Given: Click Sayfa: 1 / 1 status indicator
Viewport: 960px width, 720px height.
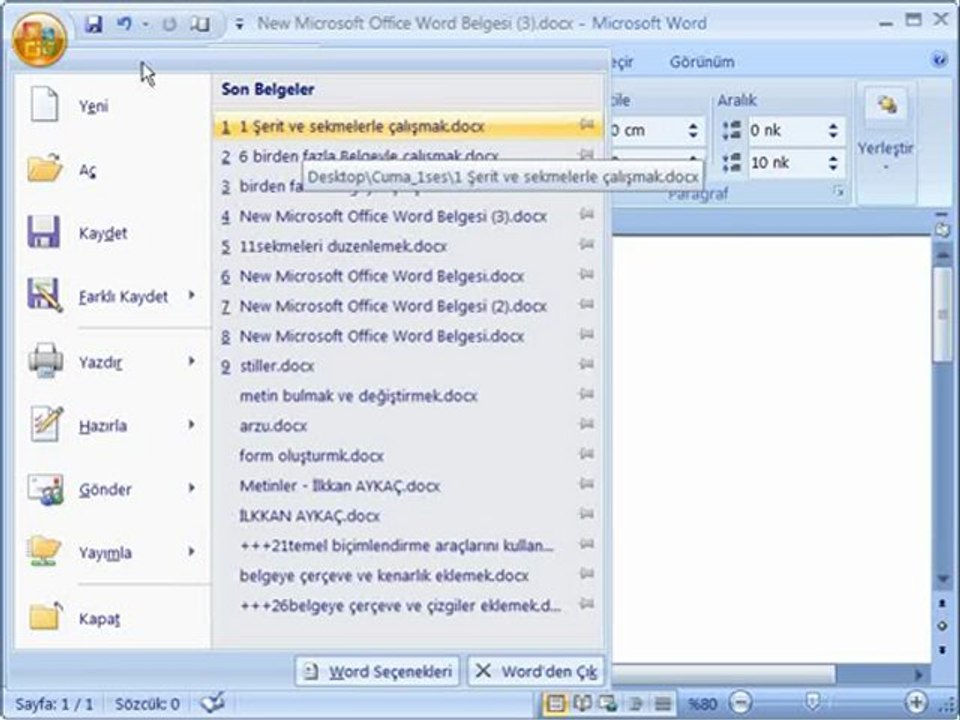Looking at the screenshot, I should tap(54, 704).
